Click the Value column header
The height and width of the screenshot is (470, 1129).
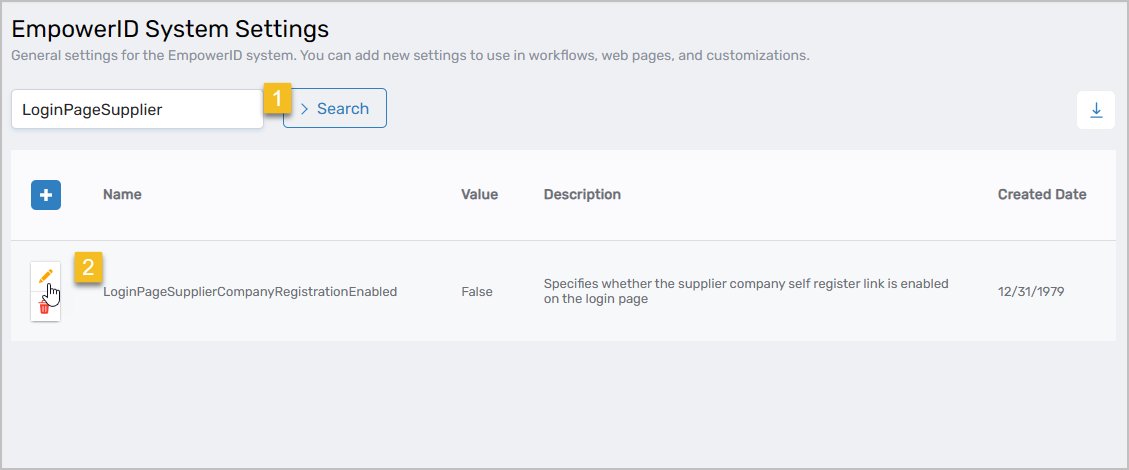point(479,195)
